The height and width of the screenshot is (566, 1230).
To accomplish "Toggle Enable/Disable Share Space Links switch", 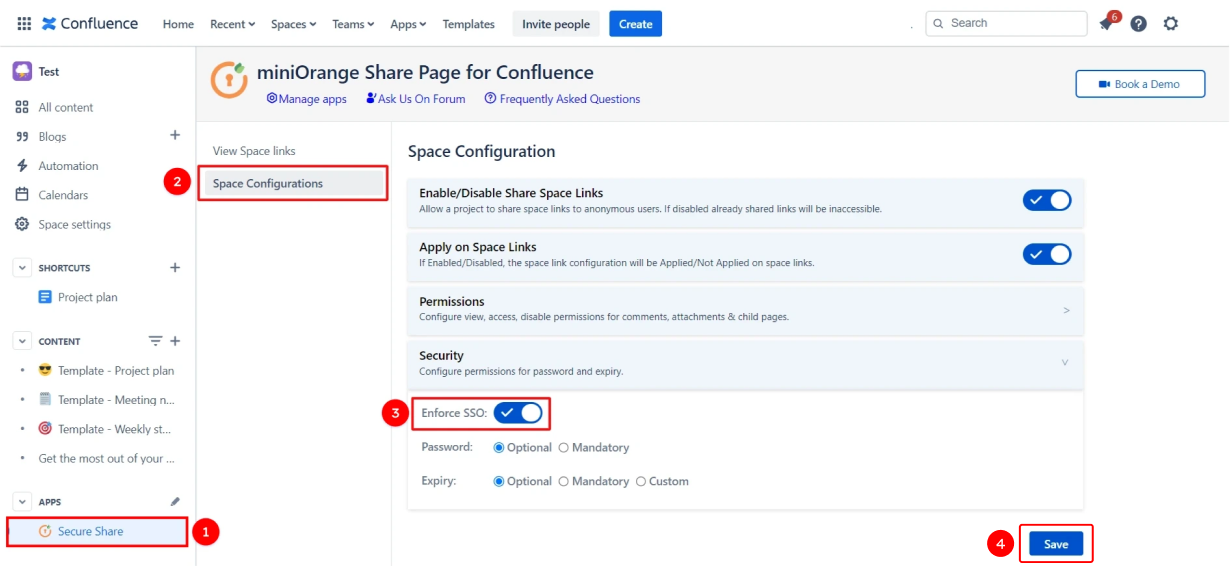I will (x=1047, y=200).
